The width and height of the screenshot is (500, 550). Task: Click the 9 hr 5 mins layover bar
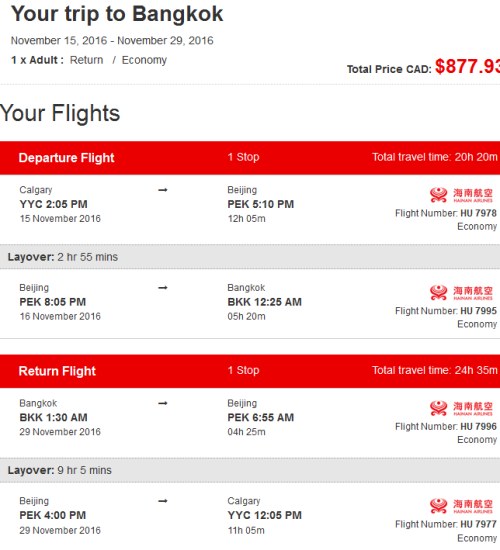[250, 470]
